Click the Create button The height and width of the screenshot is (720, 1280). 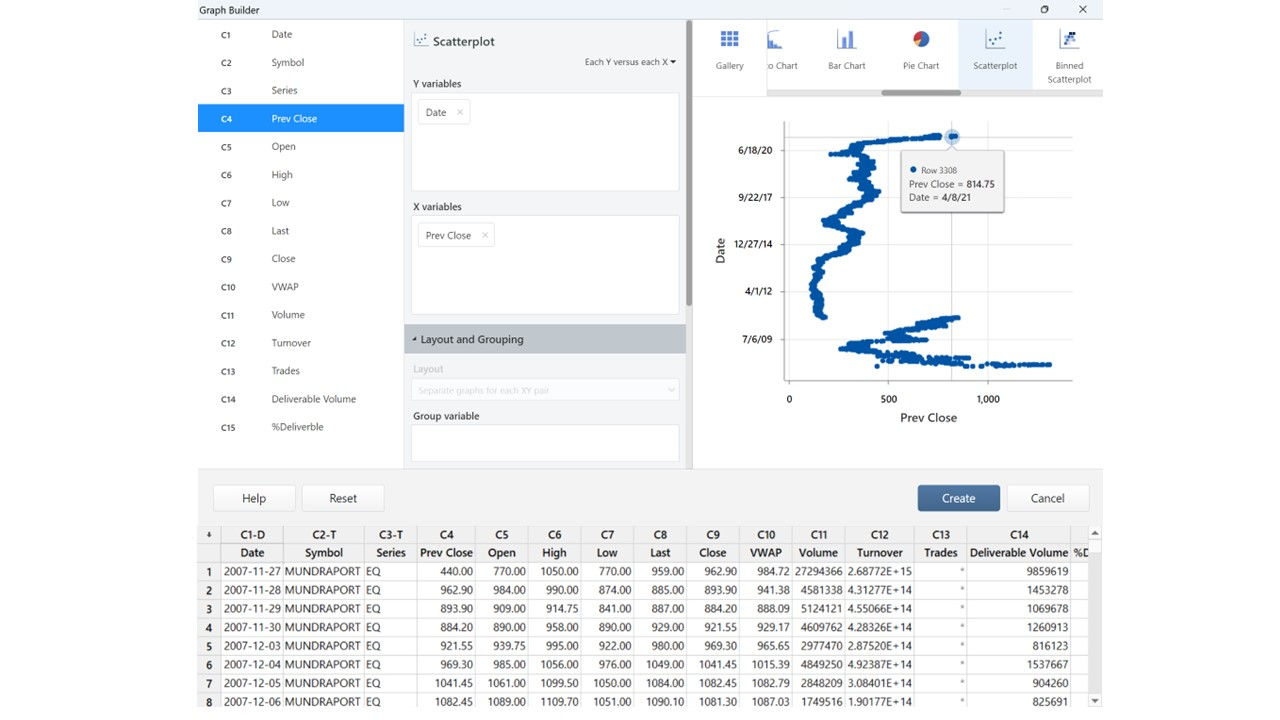coord(957,497)
